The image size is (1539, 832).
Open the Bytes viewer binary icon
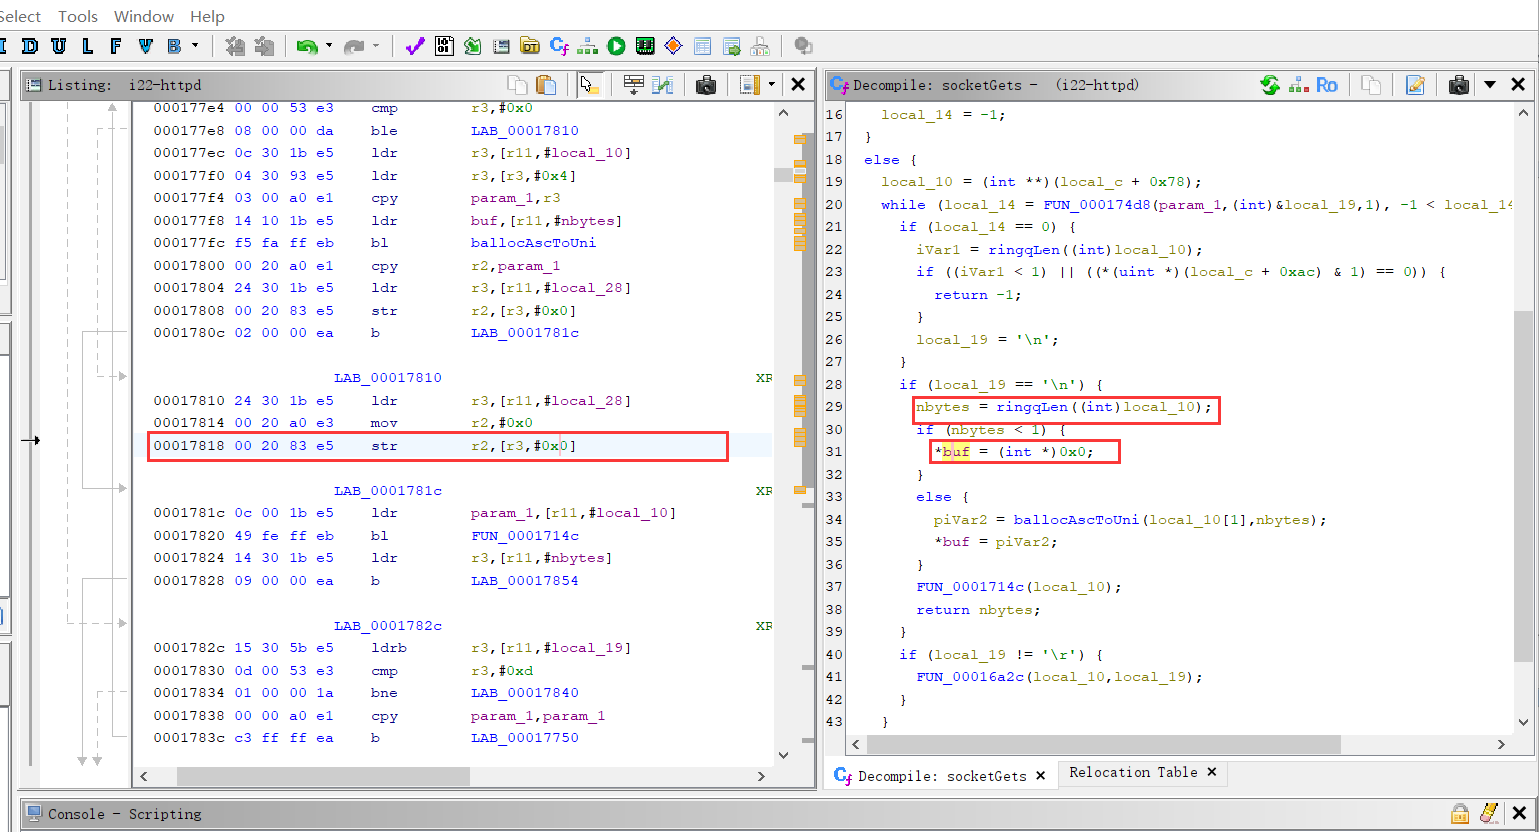click(x=444, y=46)
